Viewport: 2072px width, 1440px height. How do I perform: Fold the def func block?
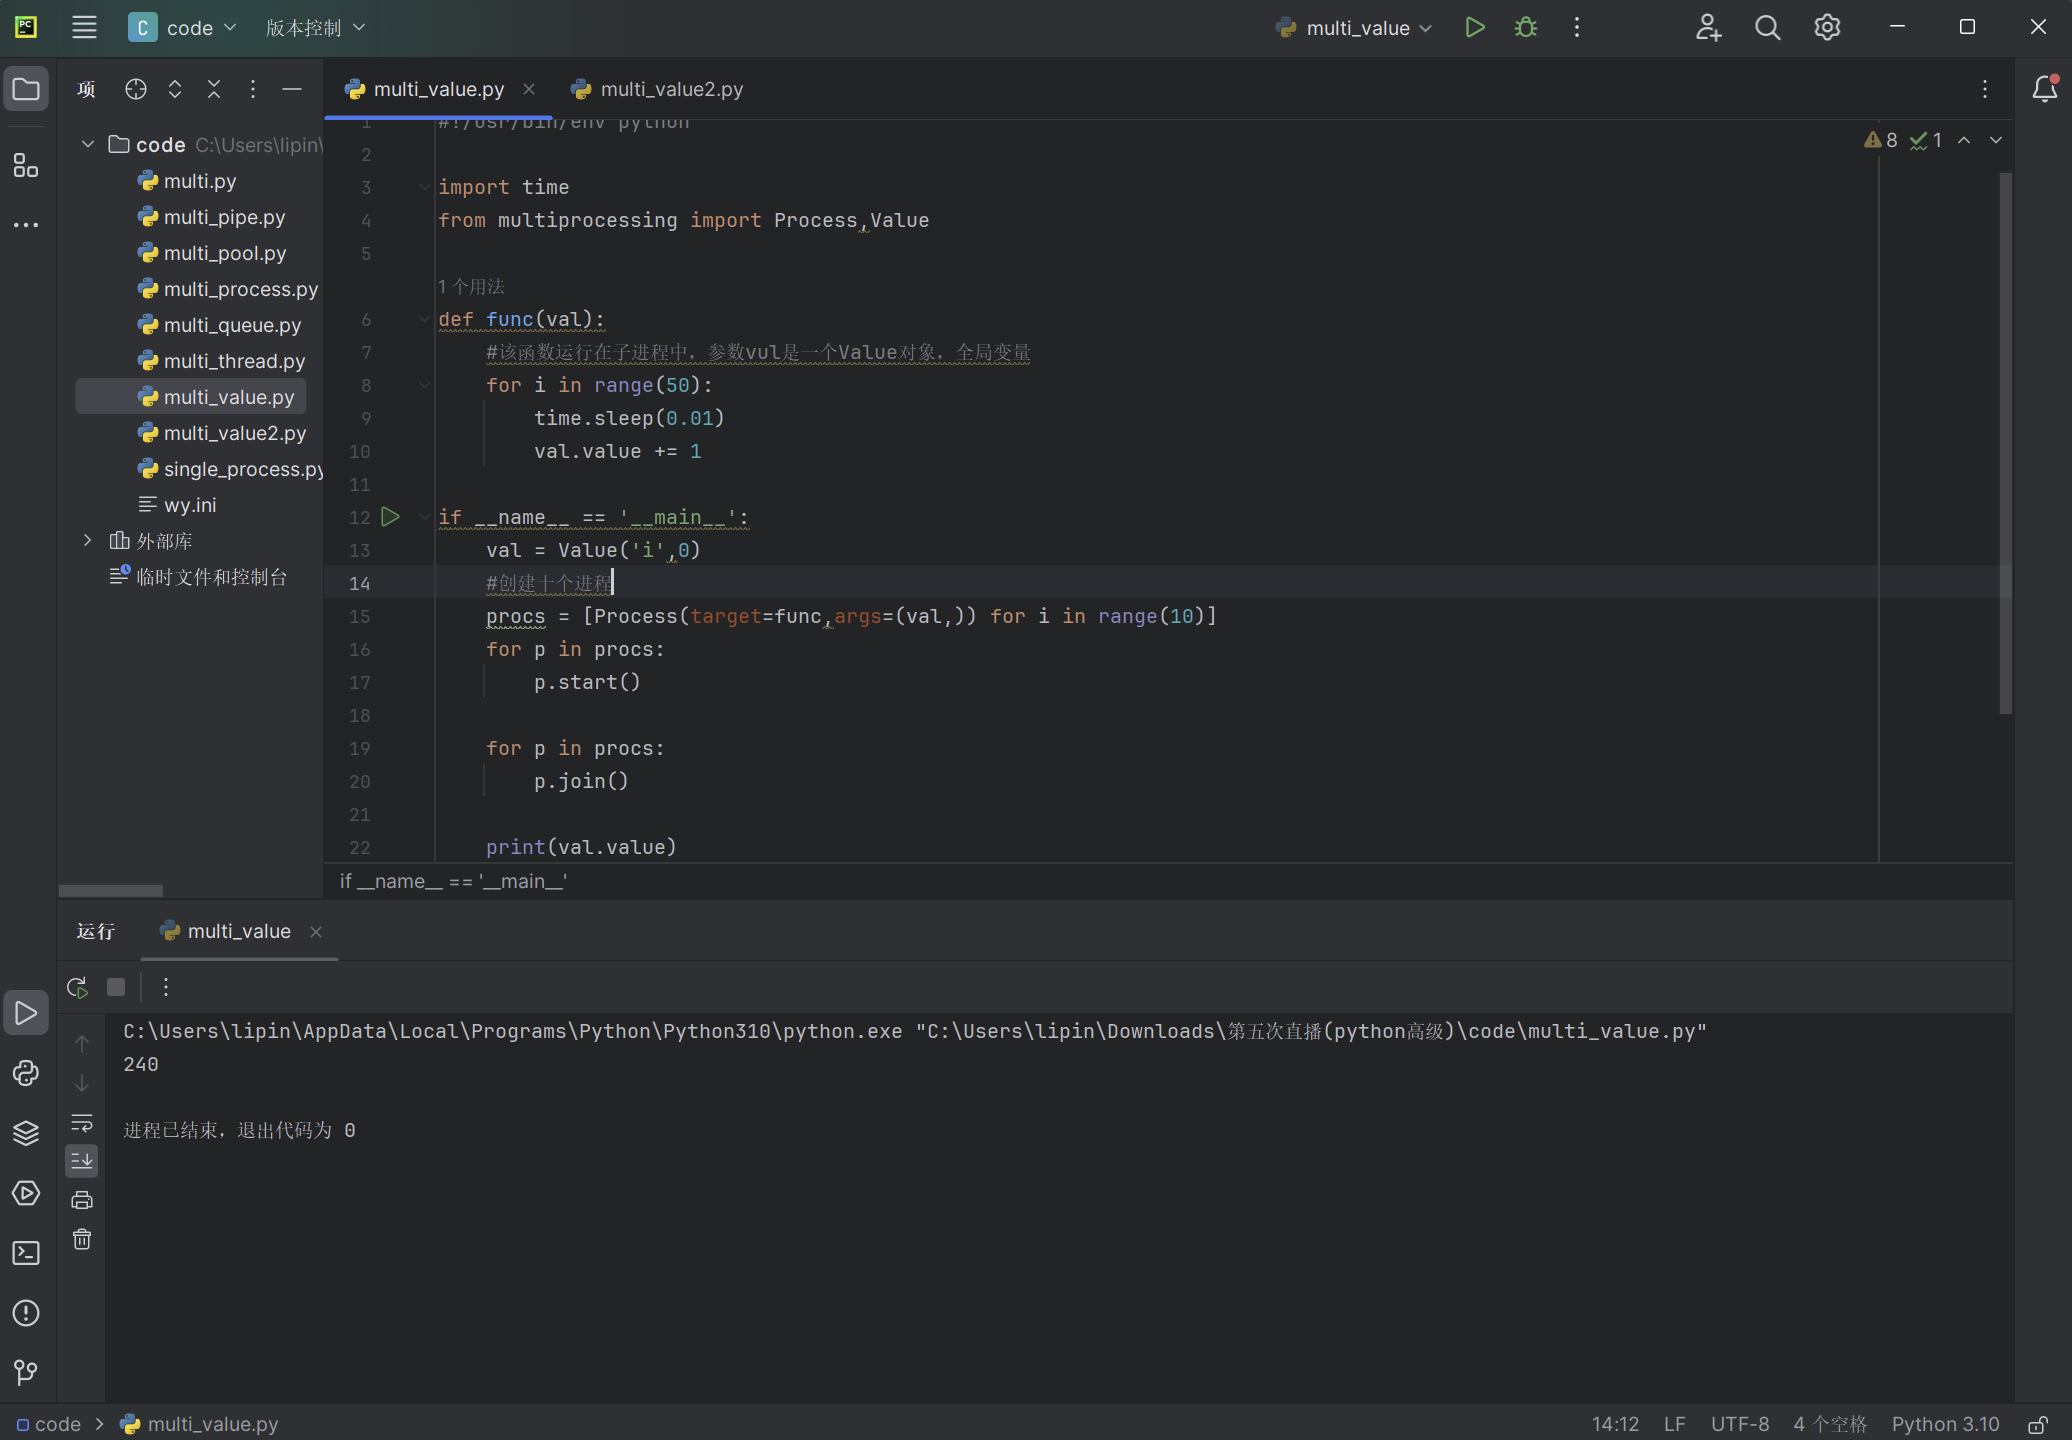click(x=424, y=319)
